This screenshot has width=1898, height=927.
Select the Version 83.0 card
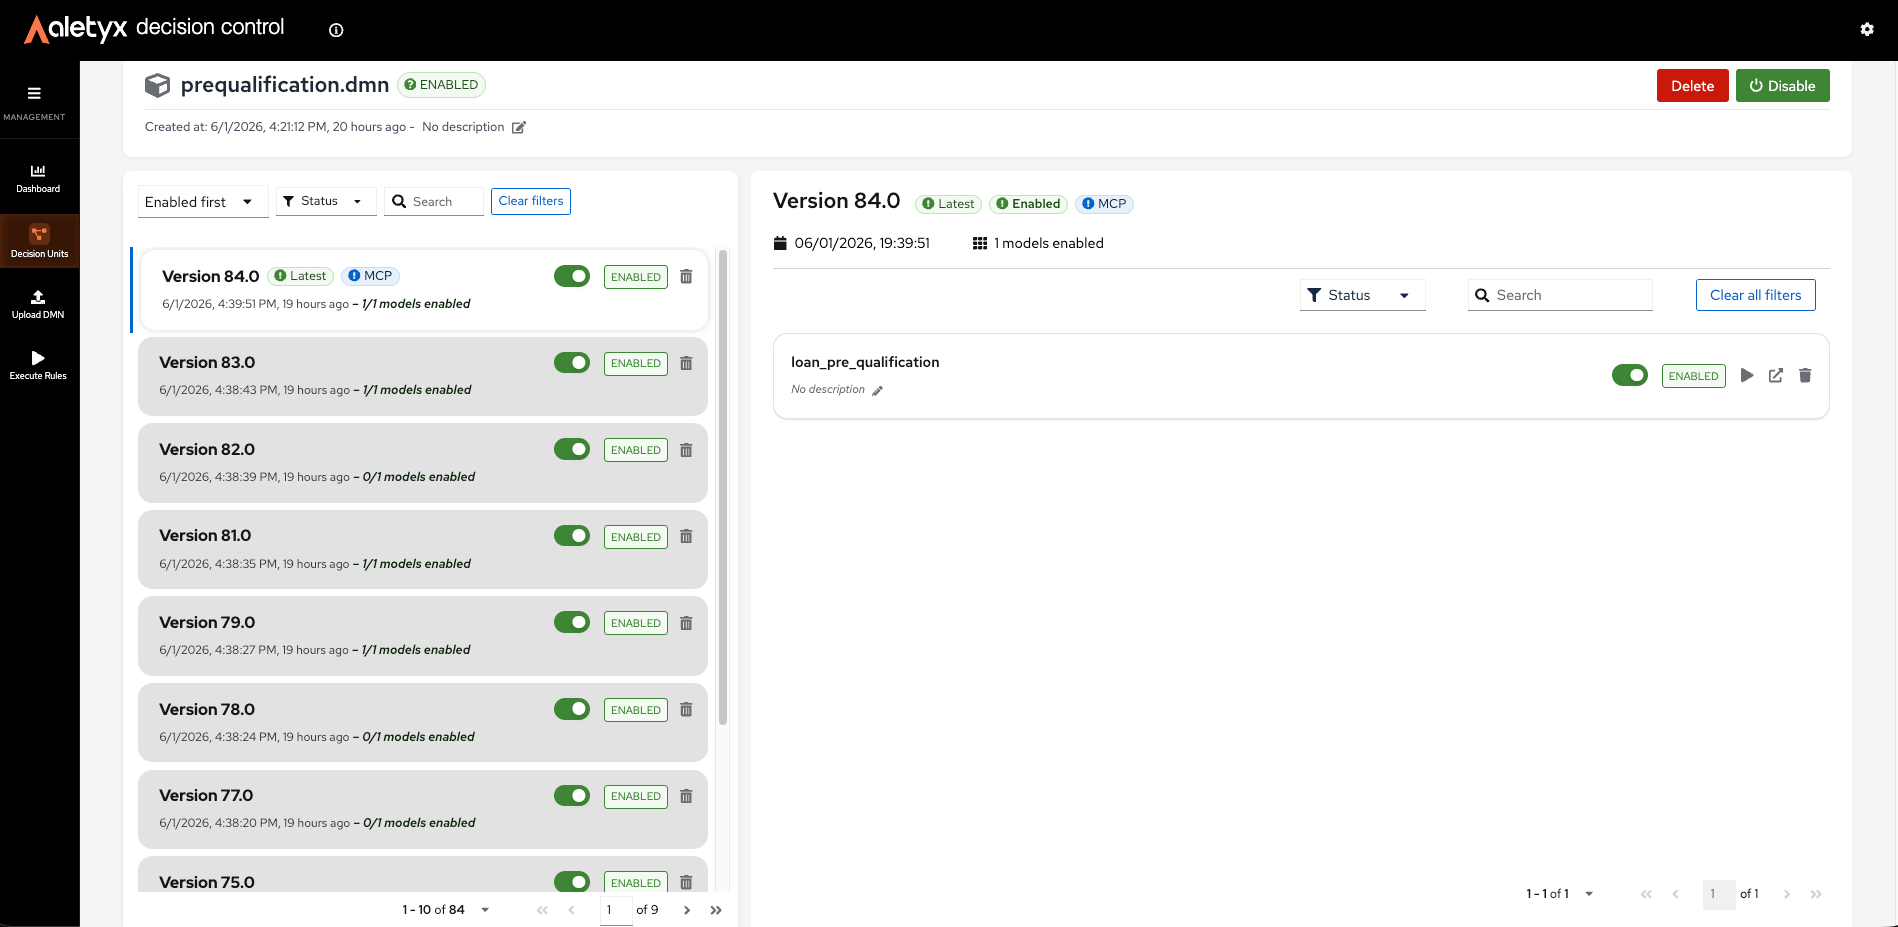tap(423, 376)
